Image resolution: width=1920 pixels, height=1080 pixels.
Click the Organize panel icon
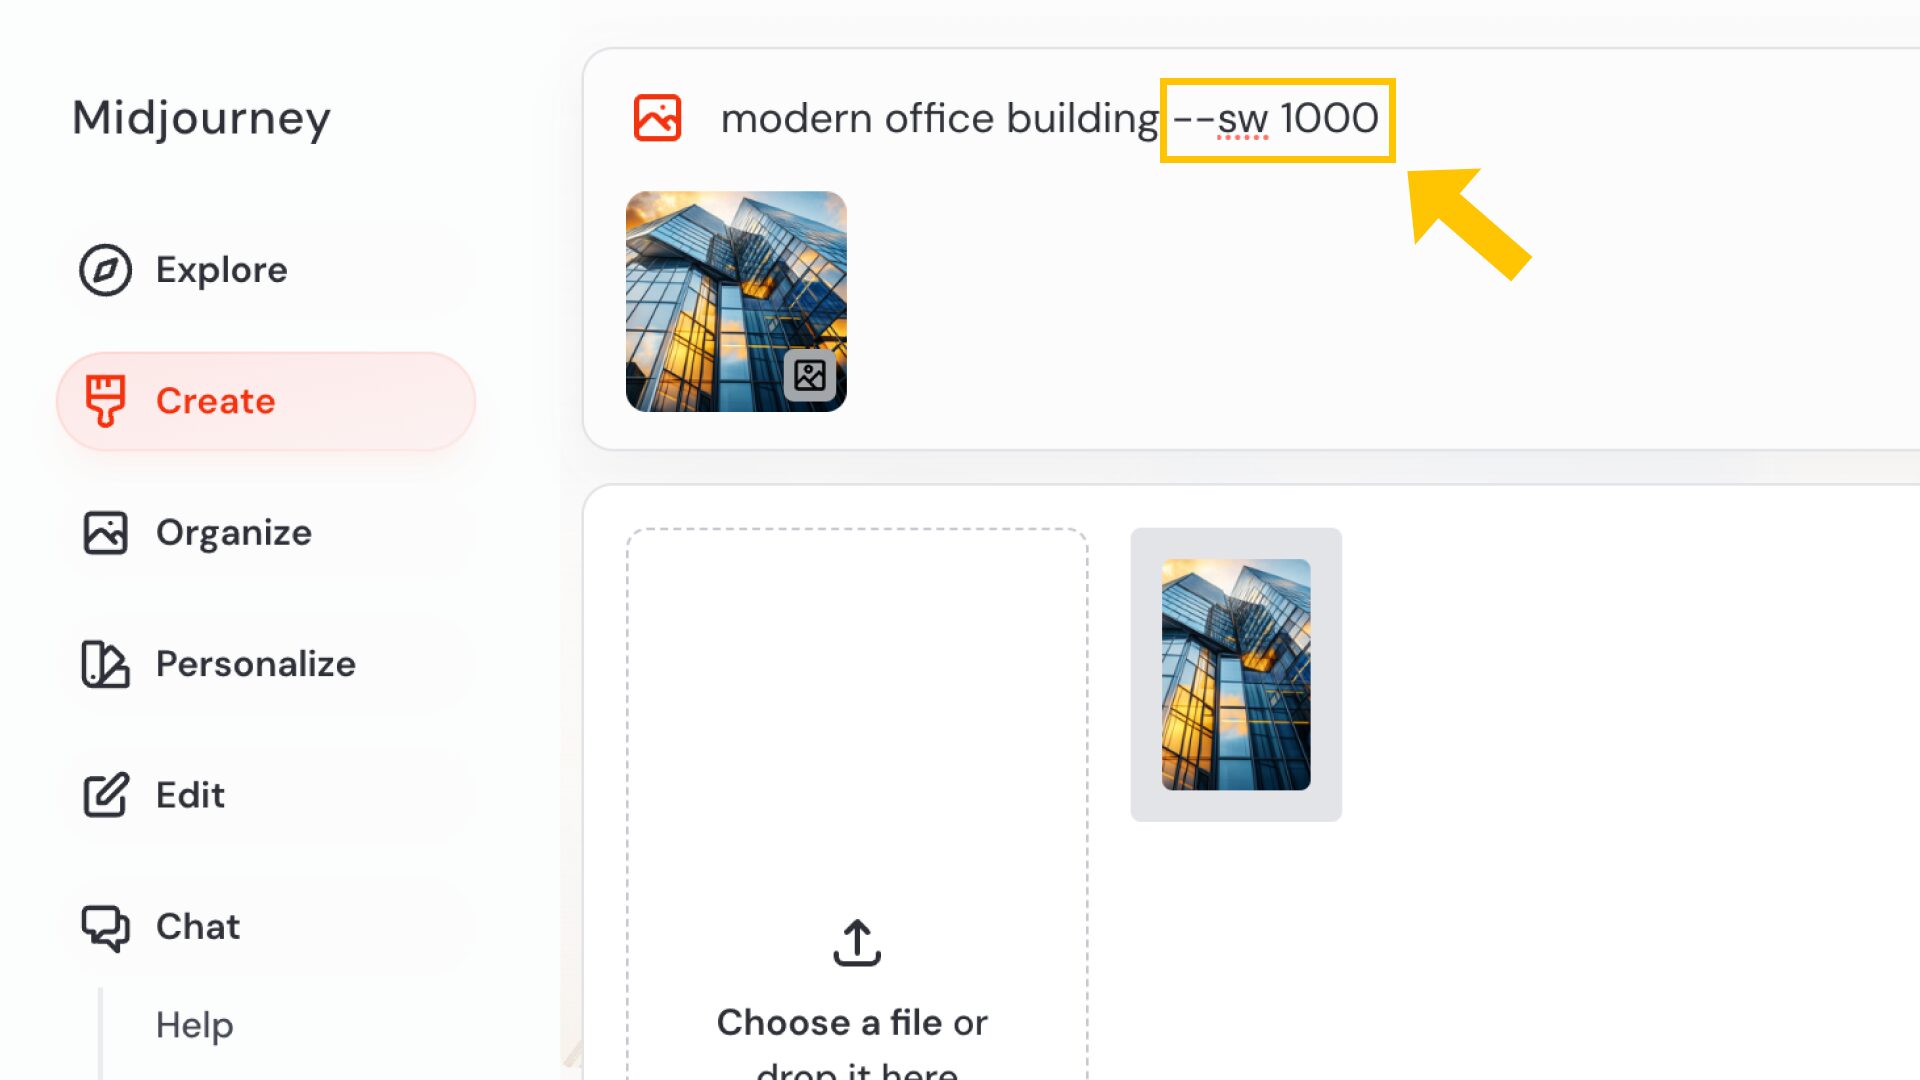click(x=103, y=533)
